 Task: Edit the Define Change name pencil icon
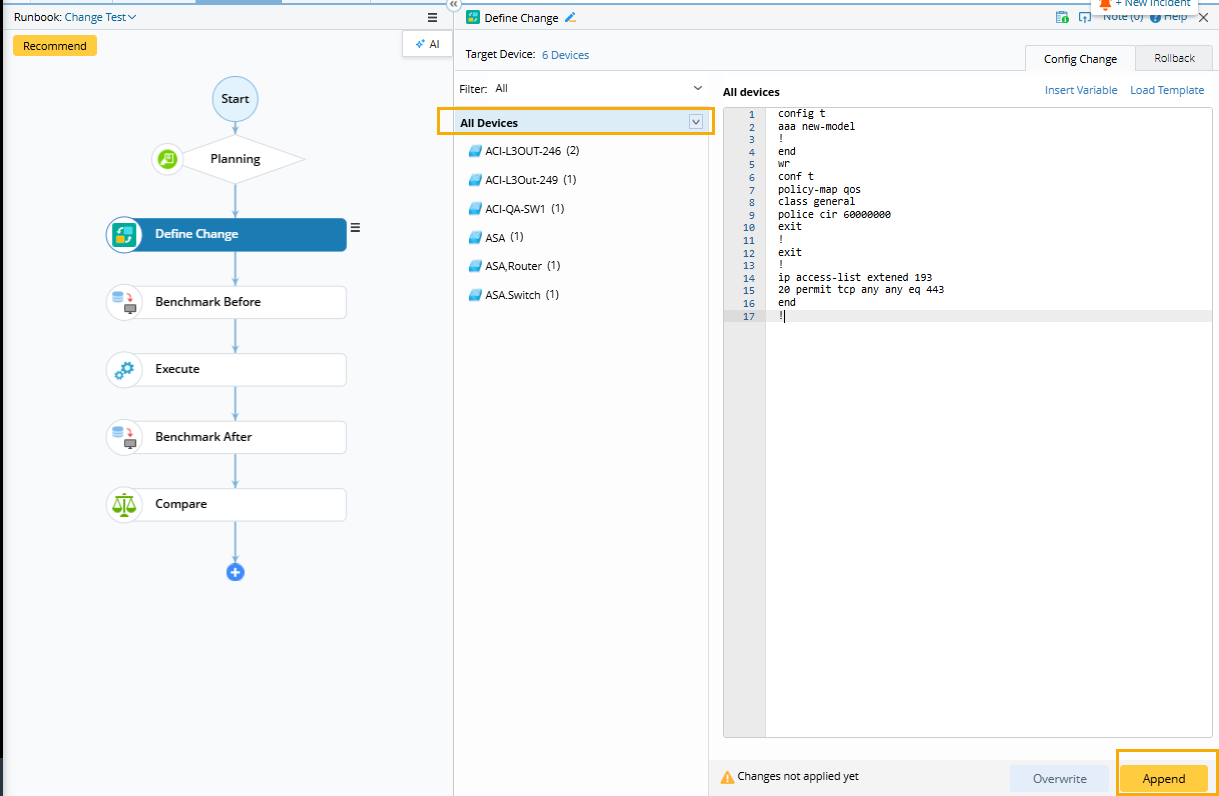coord(571,18)
